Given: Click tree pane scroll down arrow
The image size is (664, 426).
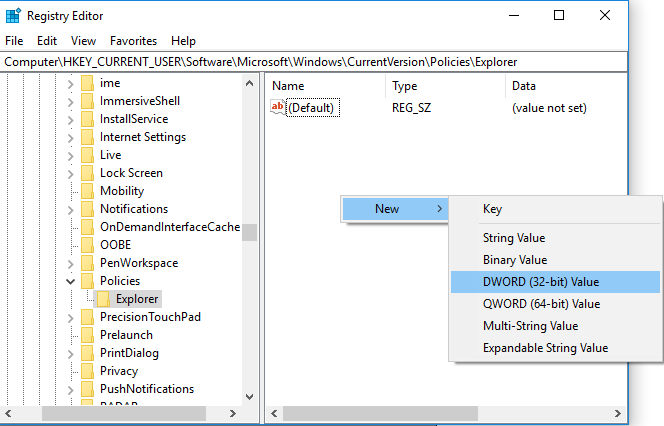Looking at the screenshot, I should (249, 397).
